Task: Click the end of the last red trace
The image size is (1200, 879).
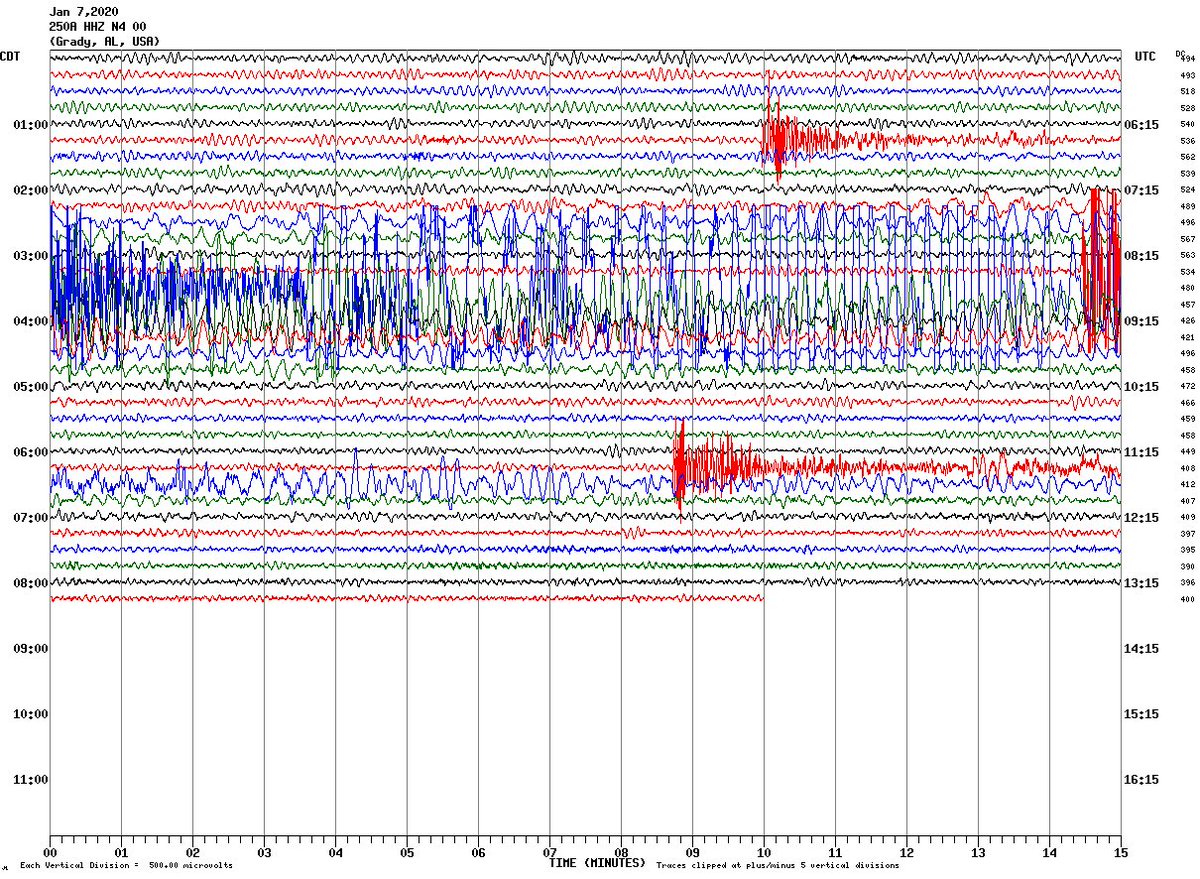Action: (x=762, y=598)
